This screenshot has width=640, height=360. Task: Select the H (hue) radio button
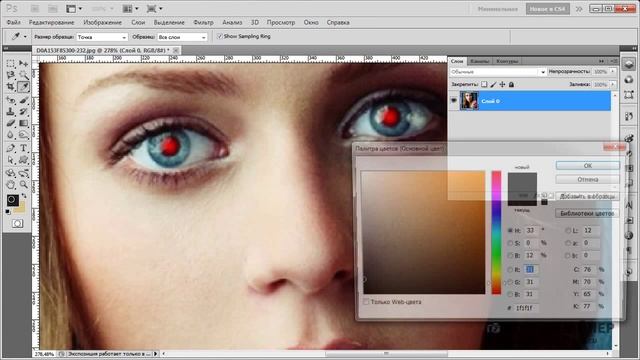(510, 230)
